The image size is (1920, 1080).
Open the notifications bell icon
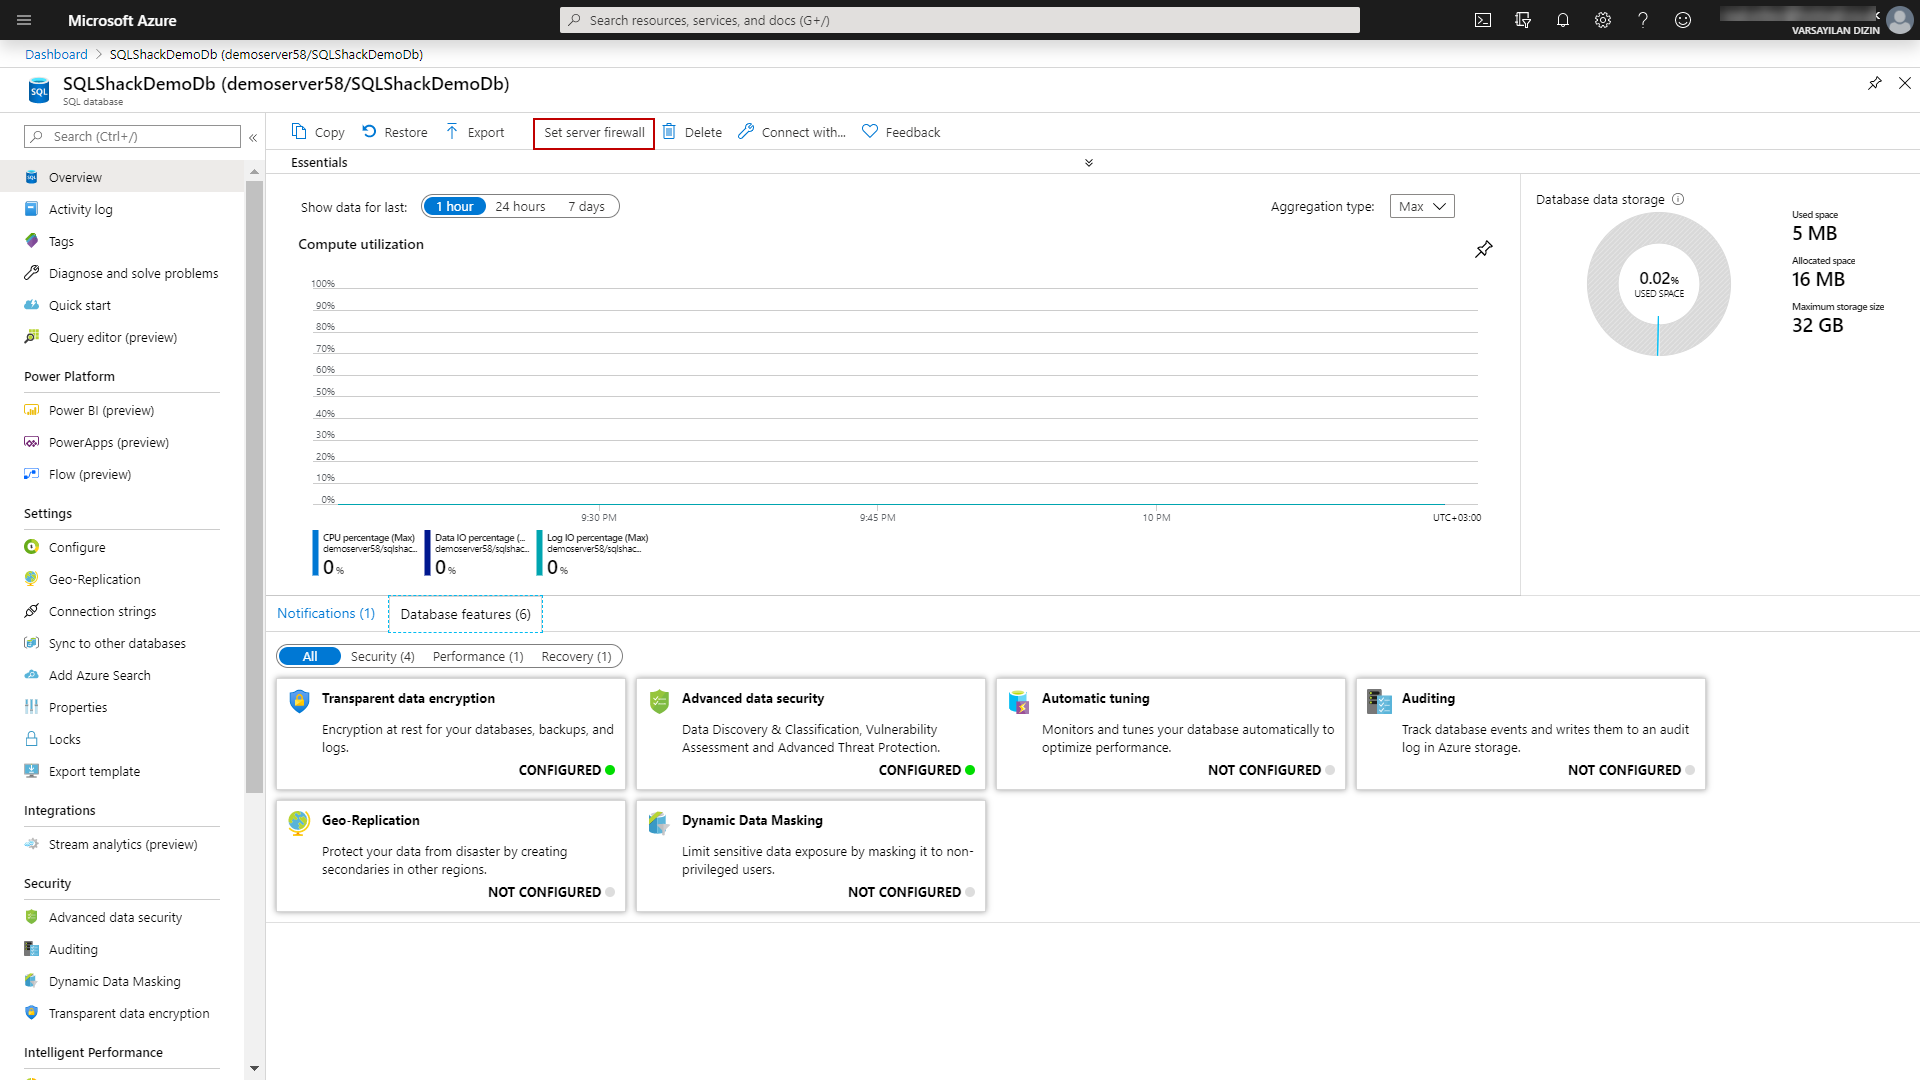1563,20
